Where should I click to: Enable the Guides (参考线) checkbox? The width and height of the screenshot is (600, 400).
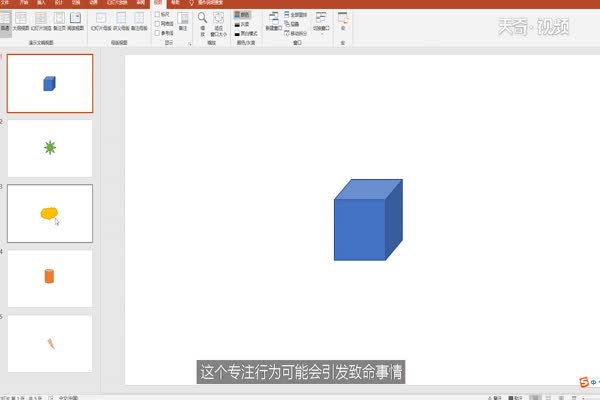pos(158,31)
